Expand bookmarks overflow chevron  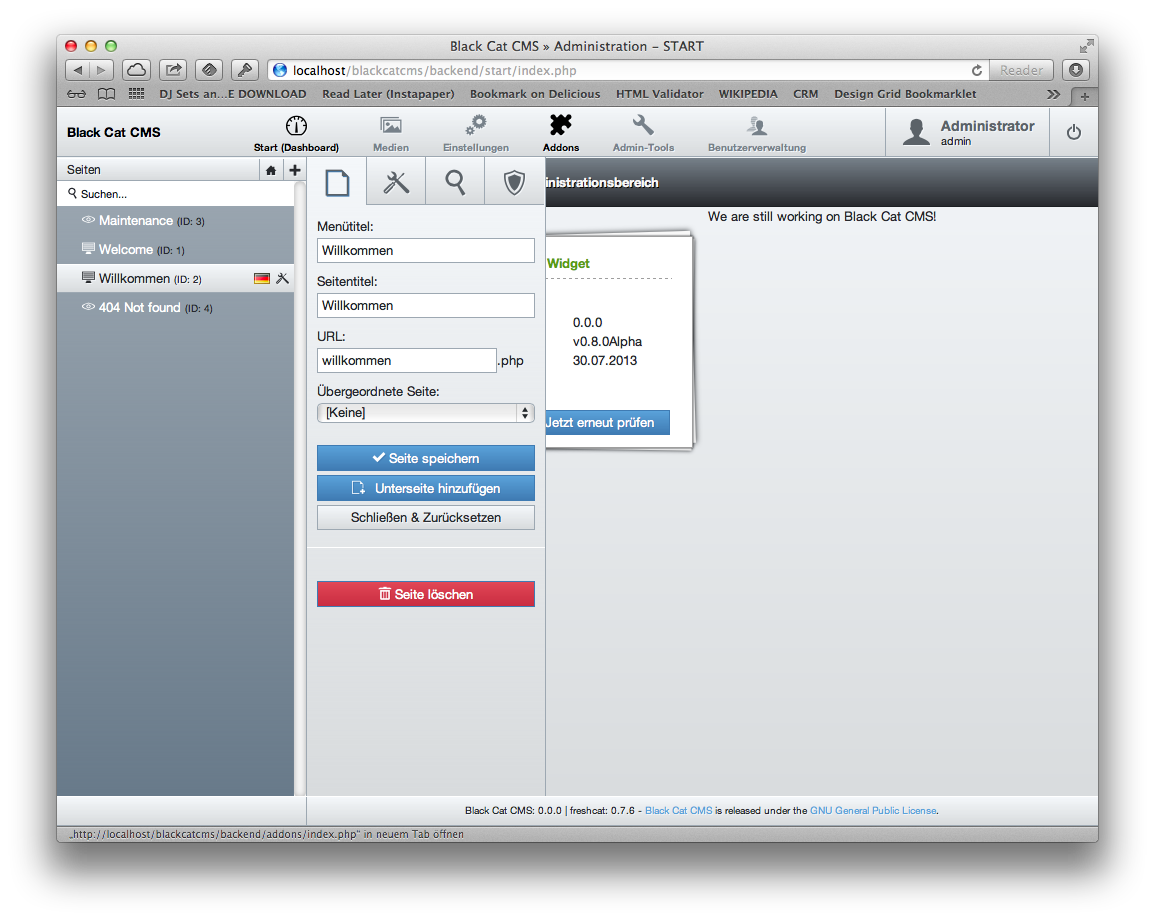point(1053,94)
